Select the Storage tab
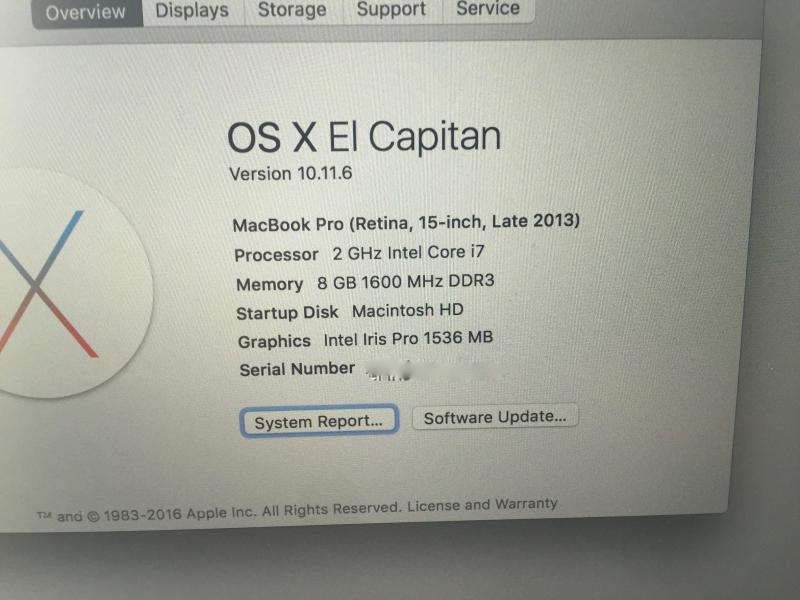Screen dimensions: 800x600 click(x=292, y=10)
